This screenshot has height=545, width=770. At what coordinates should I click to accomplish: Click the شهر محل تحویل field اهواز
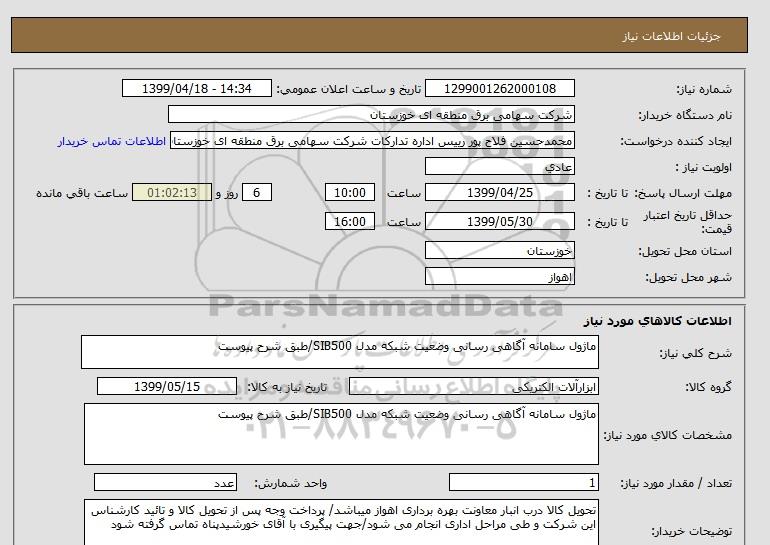click(x=513, y=276)
